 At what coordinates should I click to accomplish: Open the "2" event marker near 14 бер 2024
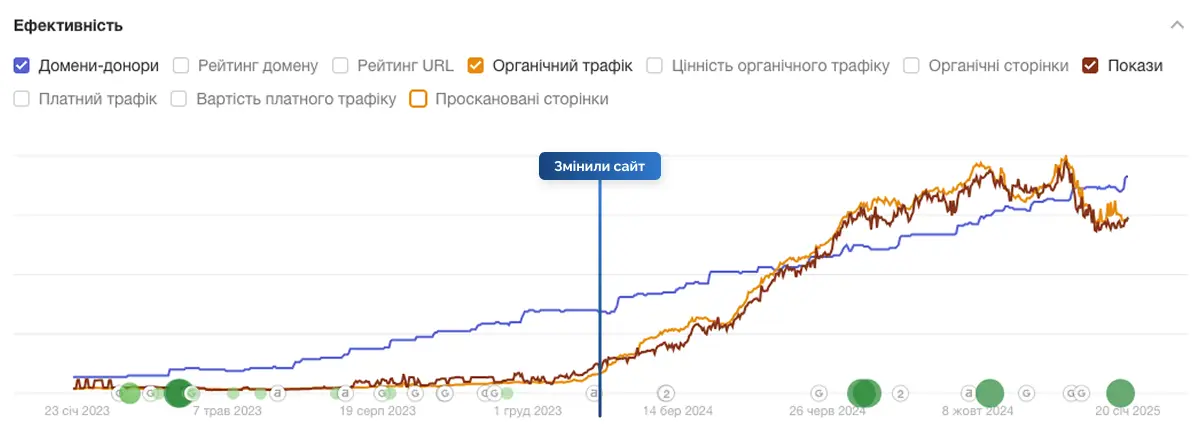[667, 393]
